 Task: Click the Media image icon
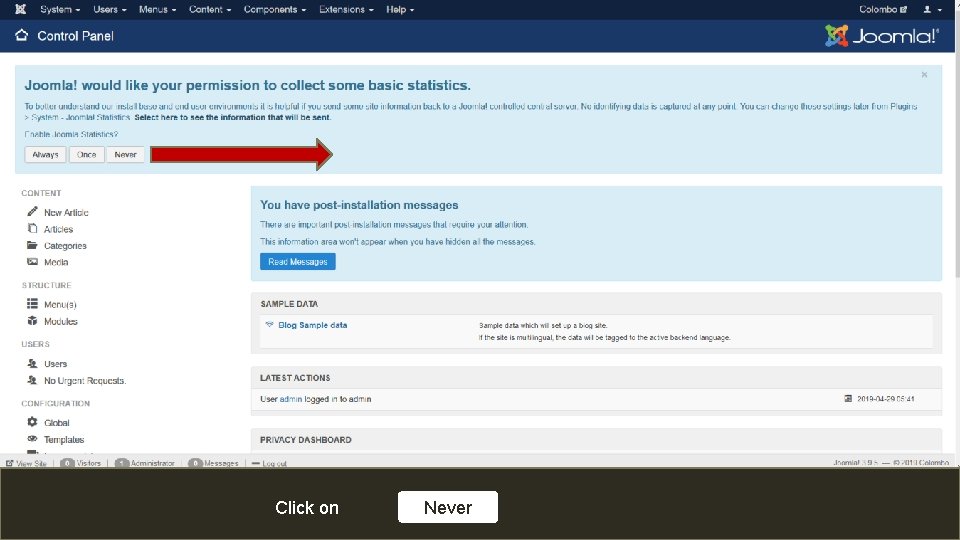tap(32, 261)
